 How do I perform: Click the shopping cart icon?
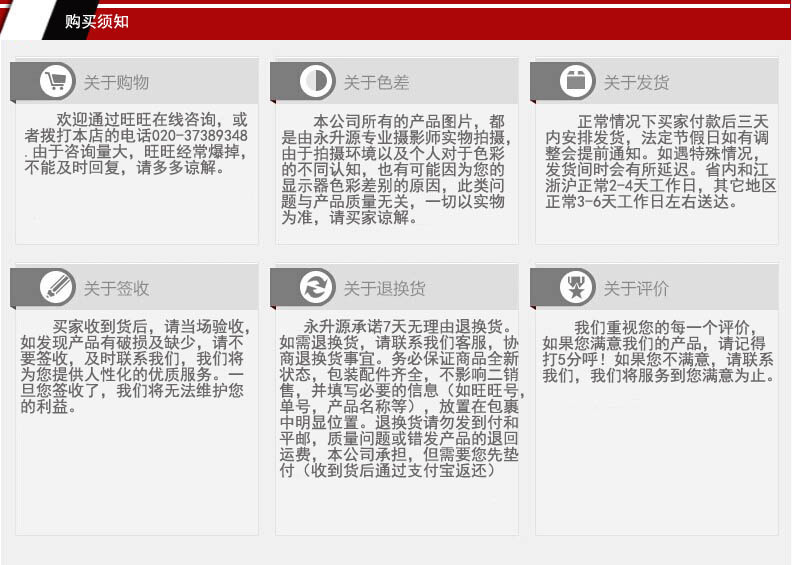click(x=55, y=82)
